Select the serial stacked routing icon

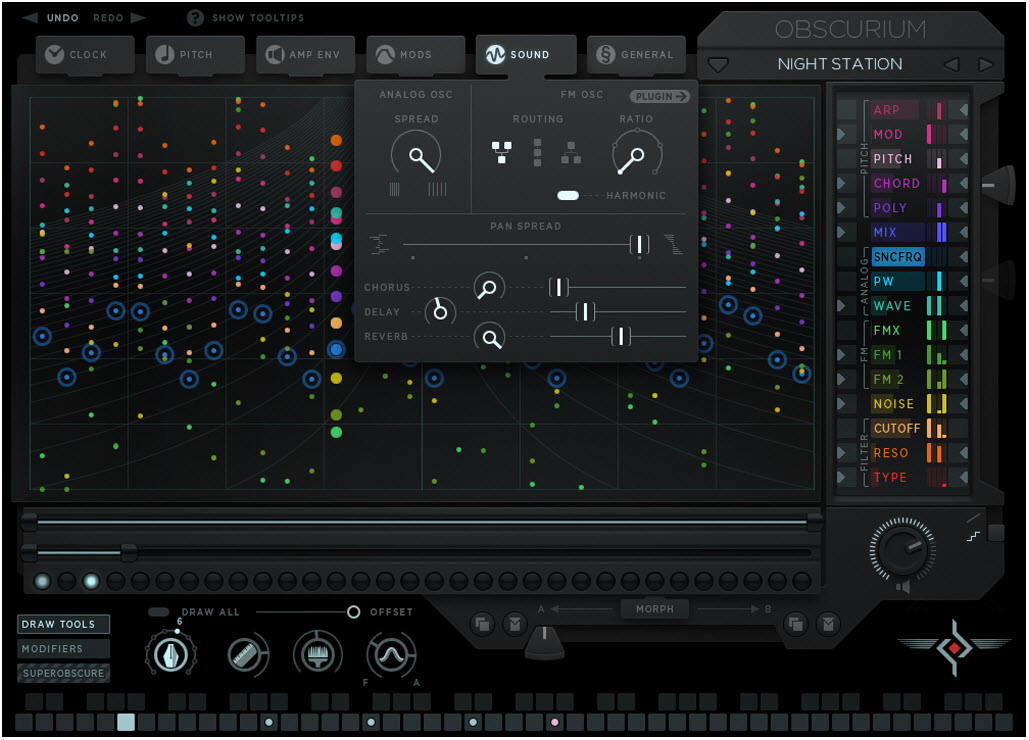[x=537, y=152]
